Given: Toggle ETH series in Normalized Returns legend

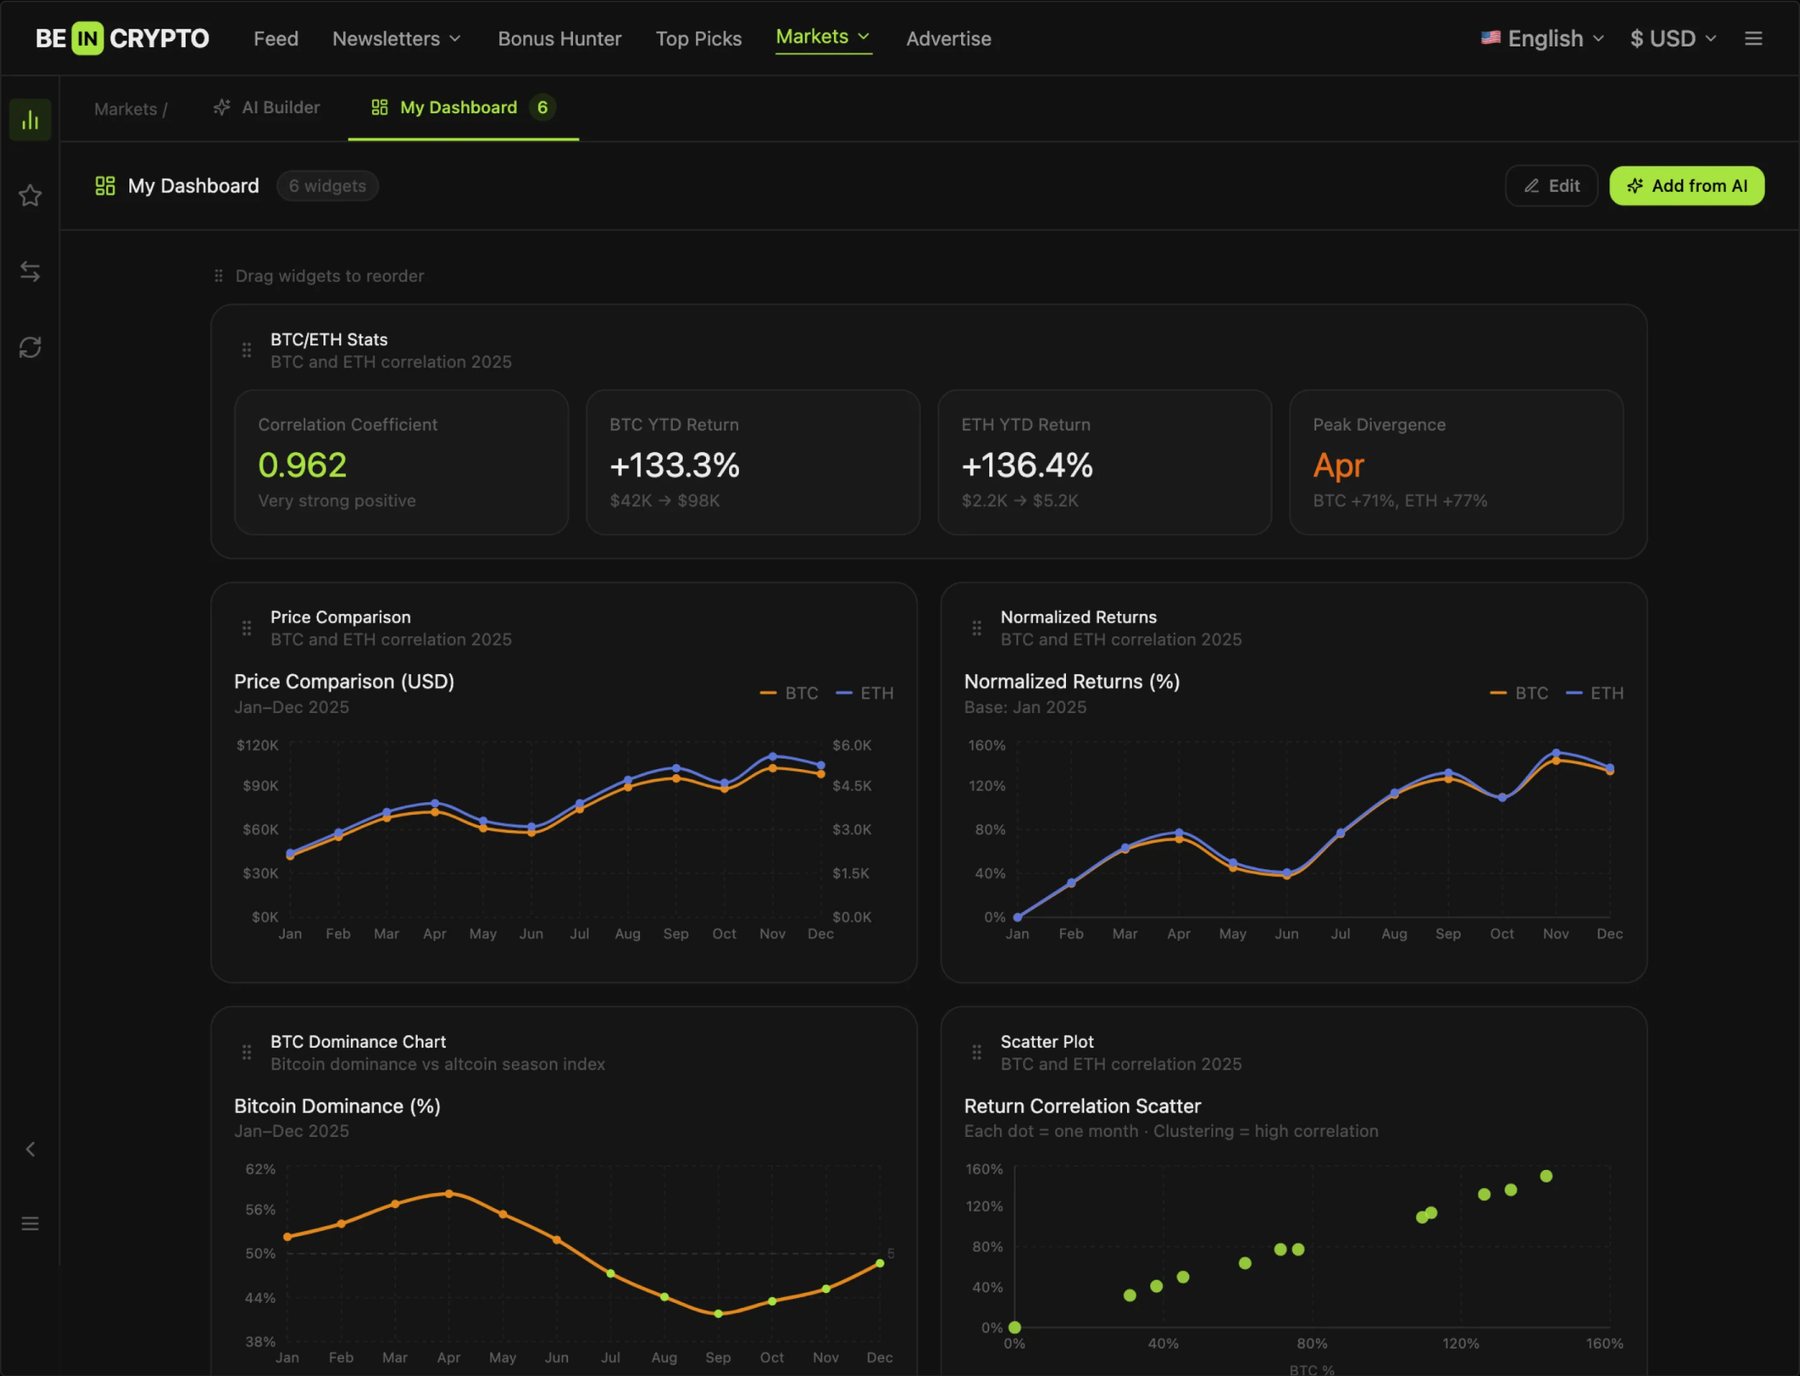Looking at the screenshot, I should (1595, 693).
